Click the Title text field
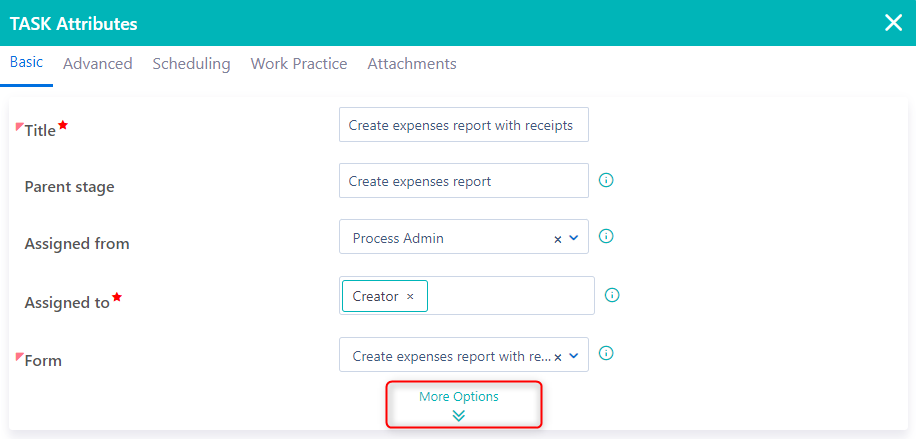The width and height of the screenshot is (916, 439). point(463,125)
